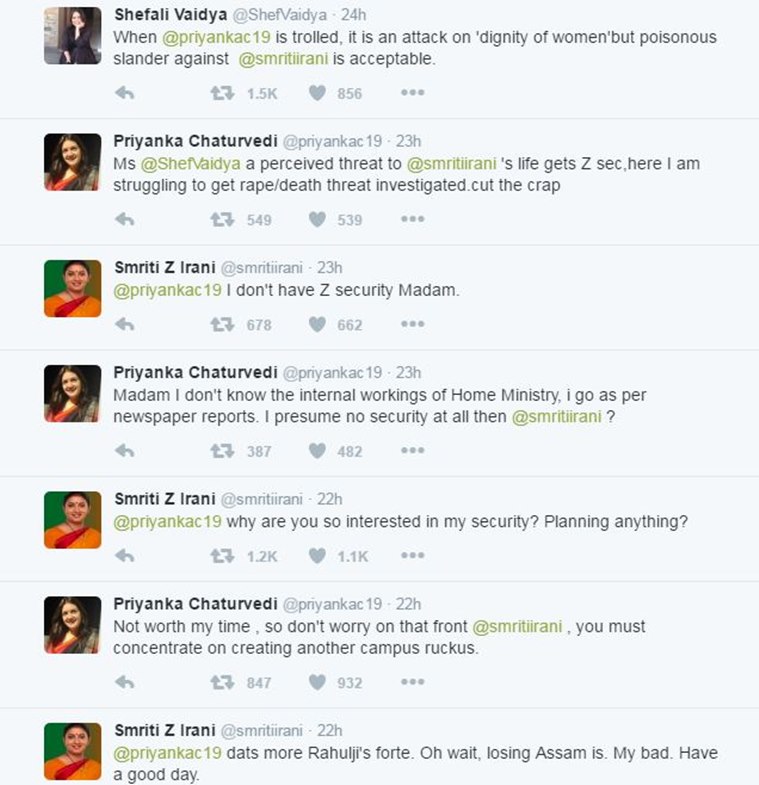Retweet the tweet with 549 retweets
The image size is (759, 785).
click(222, 220)
